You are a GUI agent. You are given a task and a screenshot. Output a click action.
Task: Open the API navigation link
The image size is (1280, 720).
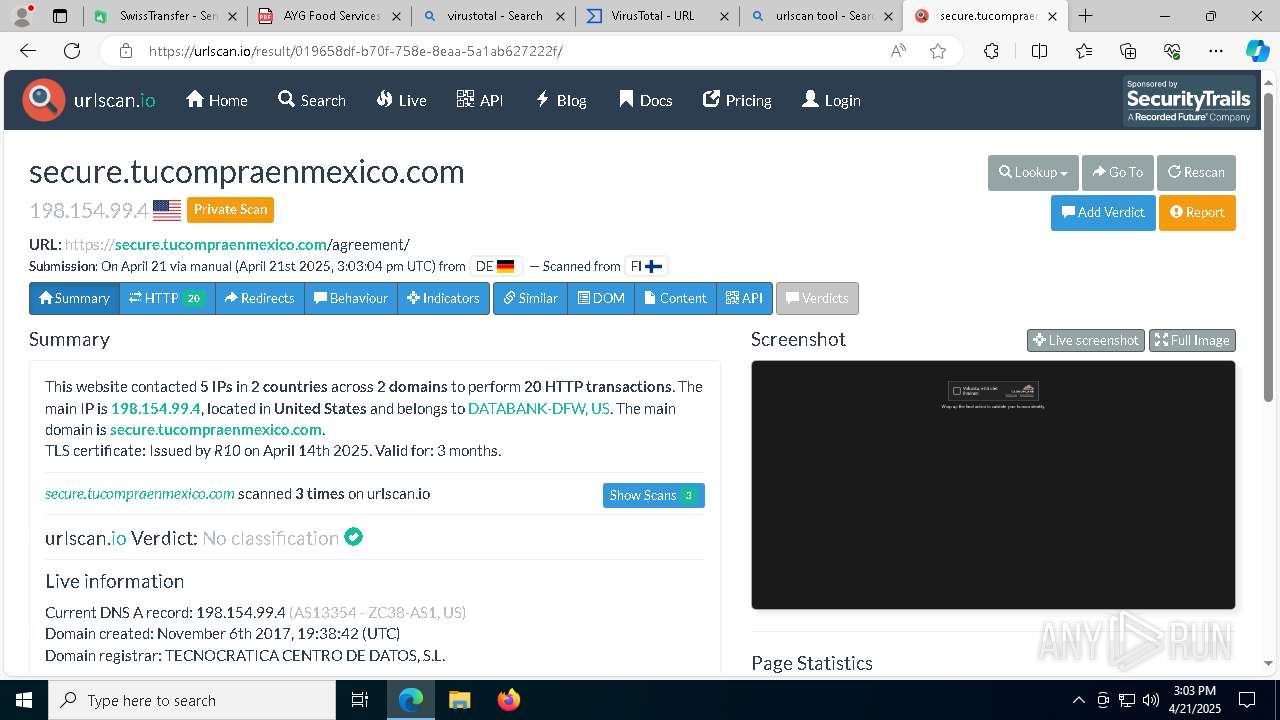click(x=480, y=100)
